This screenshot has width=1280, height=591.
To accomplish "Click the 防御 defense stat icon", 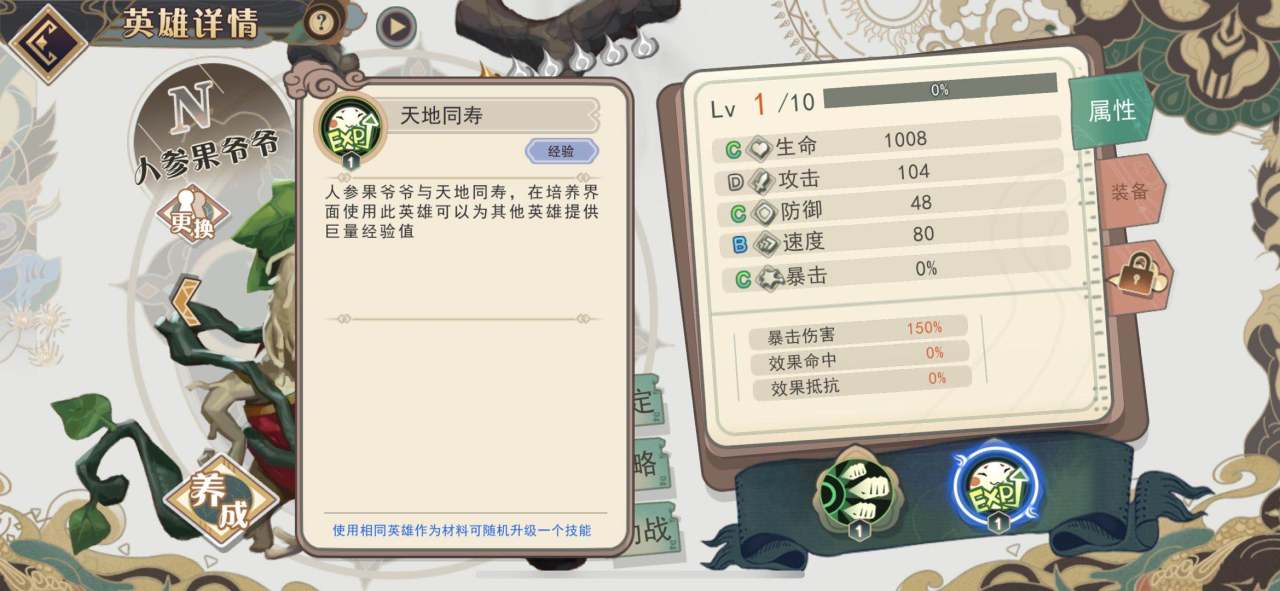I will [764, 212].
